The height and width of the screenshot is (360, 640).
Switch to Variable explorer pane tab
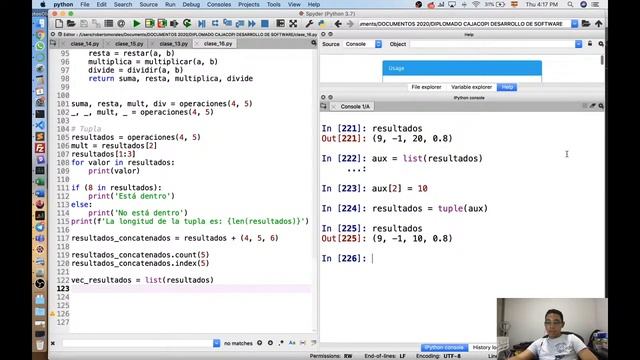tap(471, 87)
